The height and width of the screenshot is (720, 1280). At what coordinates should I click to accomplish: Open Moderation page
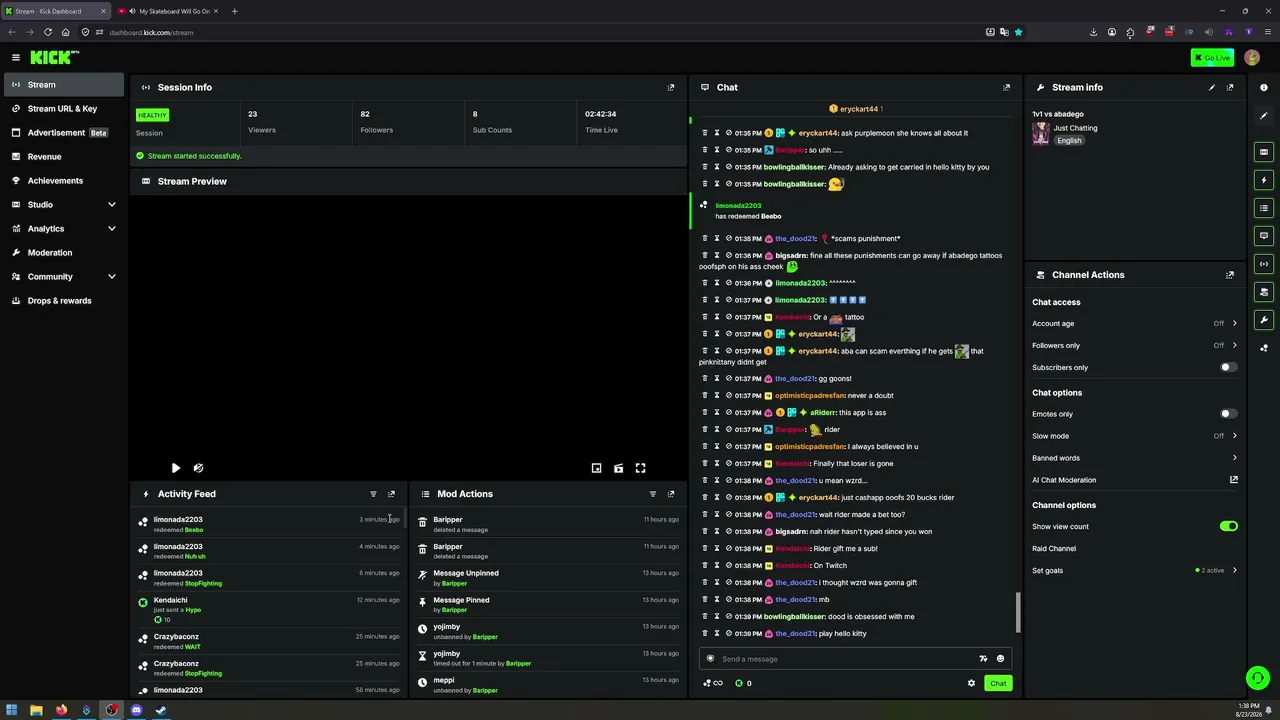click(64, 253)
